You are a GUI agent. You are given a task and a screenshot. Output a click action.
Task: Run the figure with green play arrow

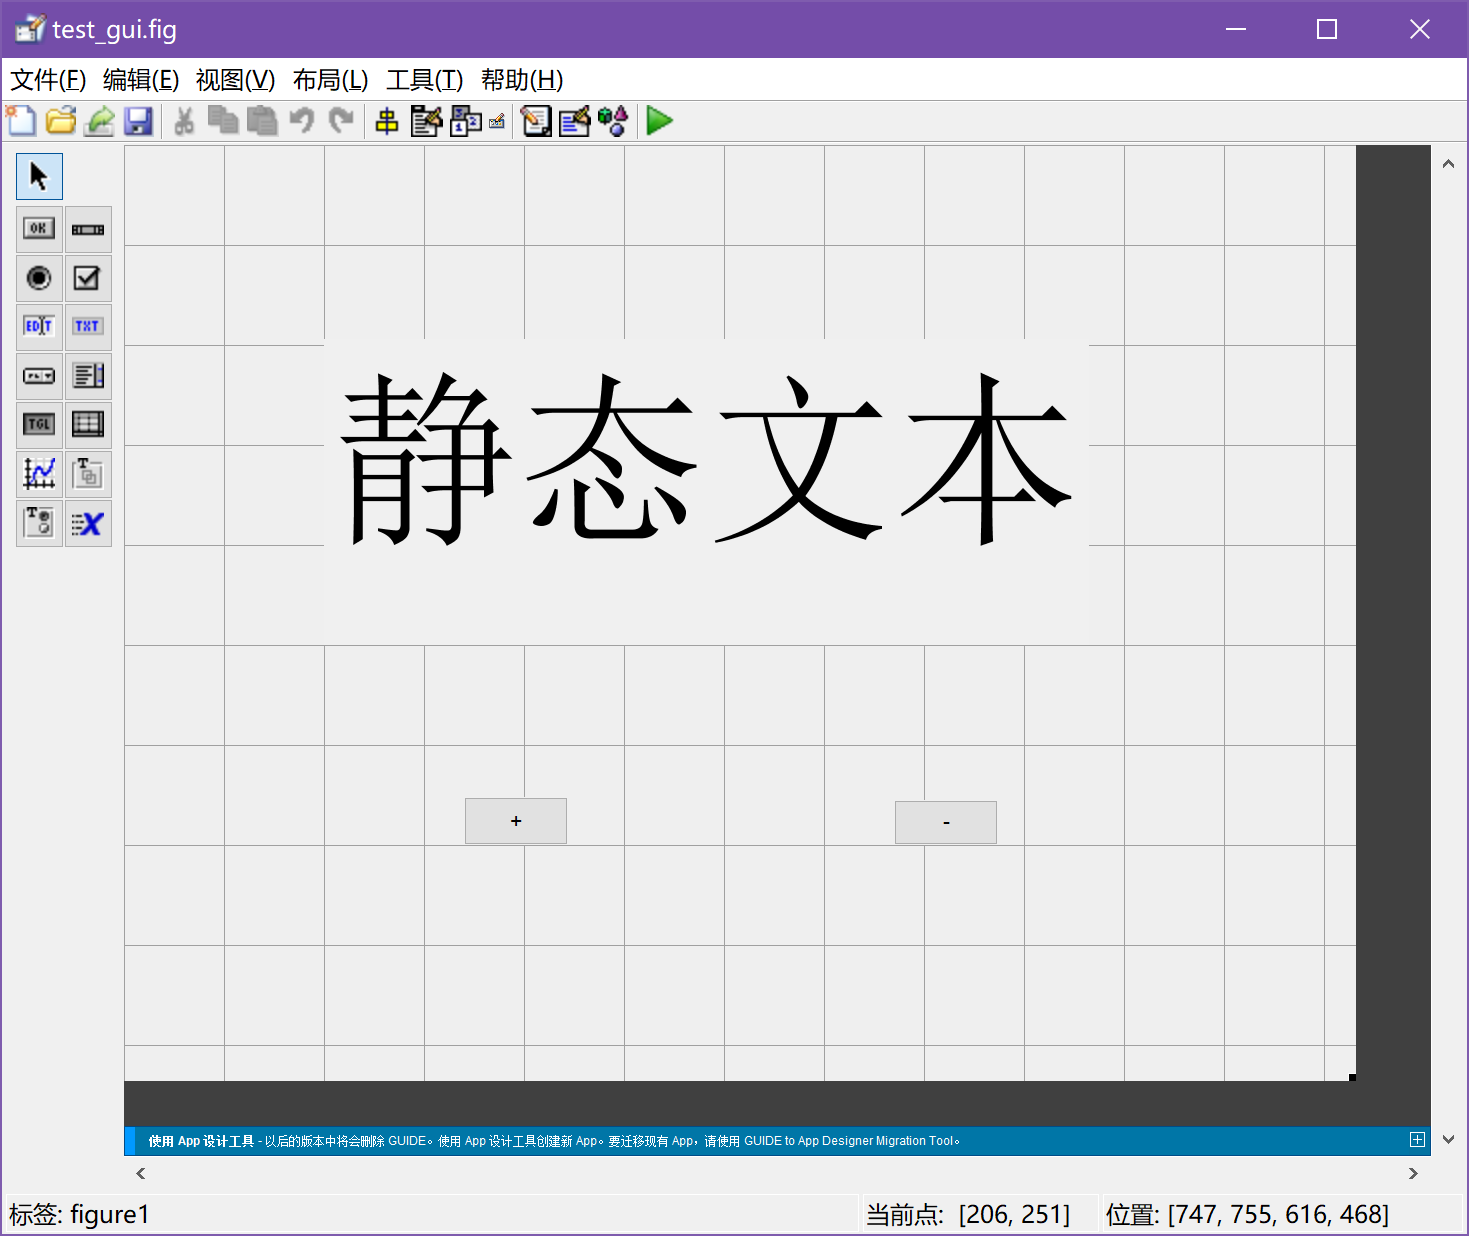coord(659,121)
